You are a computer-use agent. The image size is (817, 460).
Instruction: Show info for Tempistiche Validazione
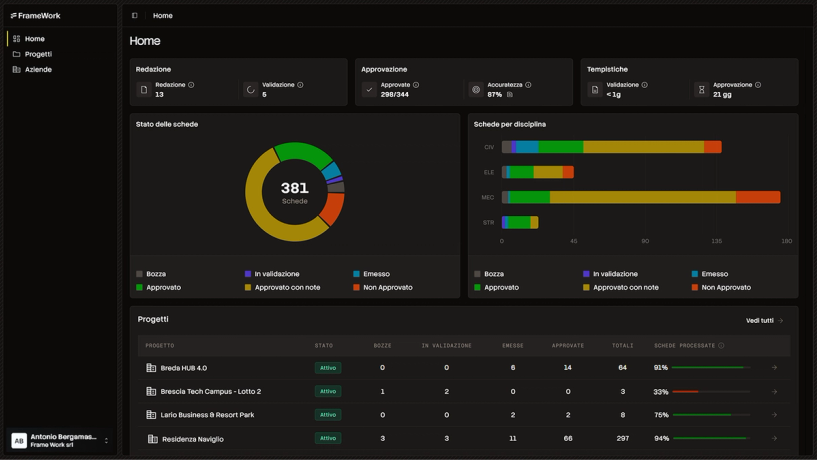645,85
